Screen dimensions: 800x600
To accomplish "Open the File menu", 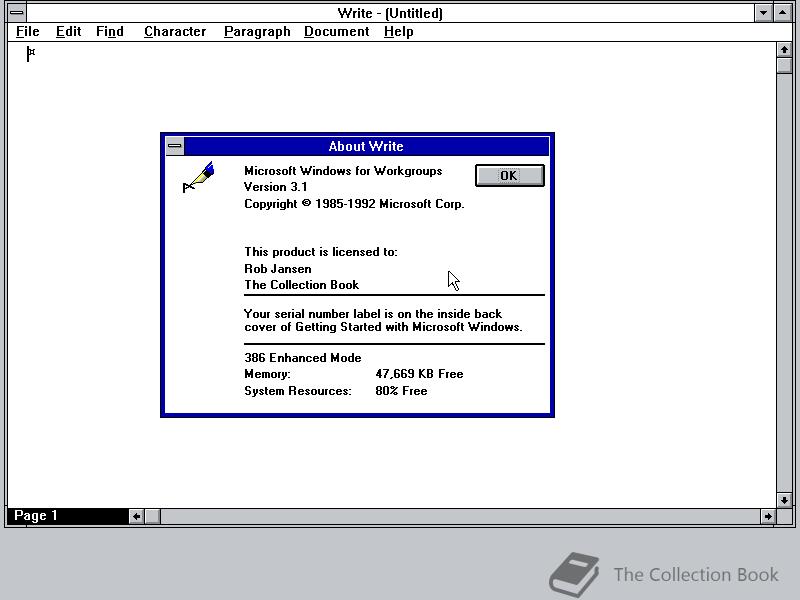I will pyautogui.click(x=28, y=32).
